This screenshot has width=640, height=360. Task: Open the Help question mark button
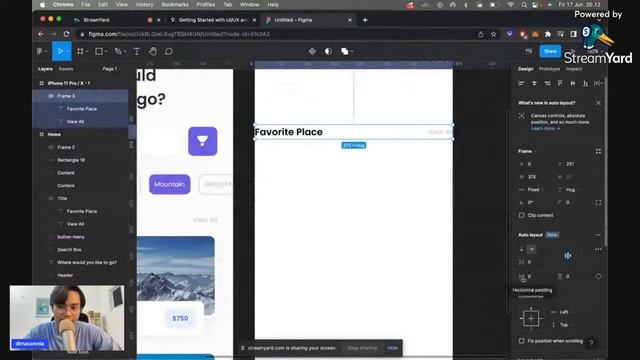point(591,343)
